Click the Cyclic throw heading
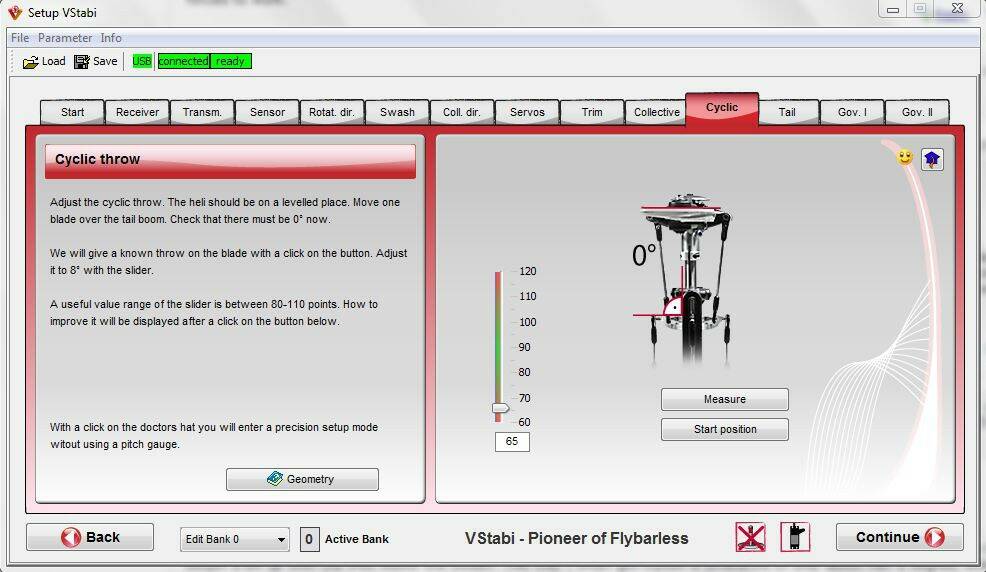This screenshot has width=986, height=572. click(x=97, y=160)
